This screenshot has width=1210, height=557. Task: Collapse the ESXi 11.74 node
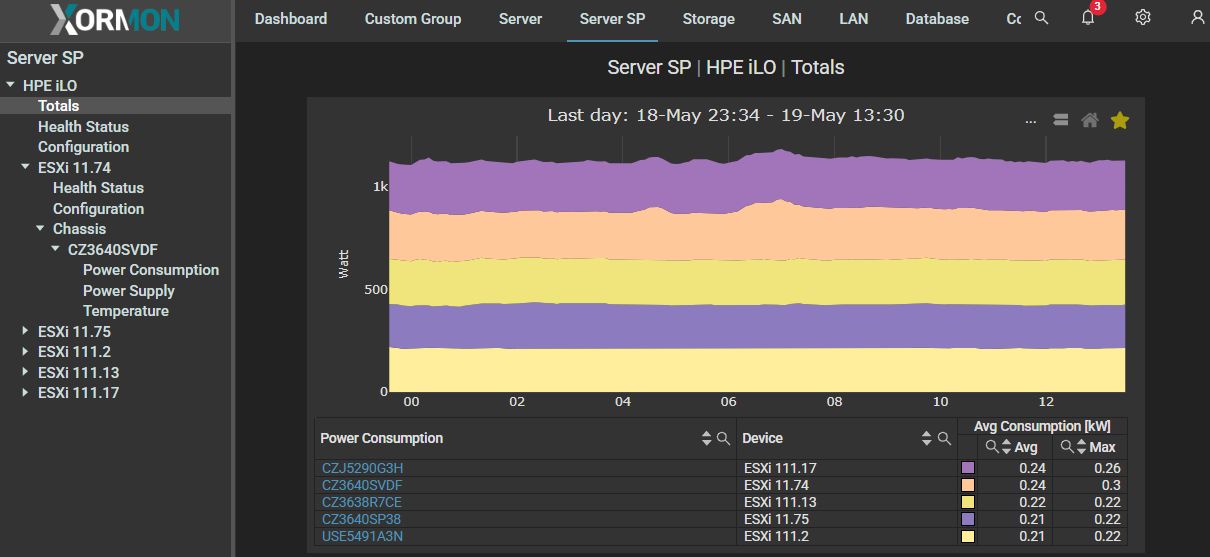coord(26,167)
